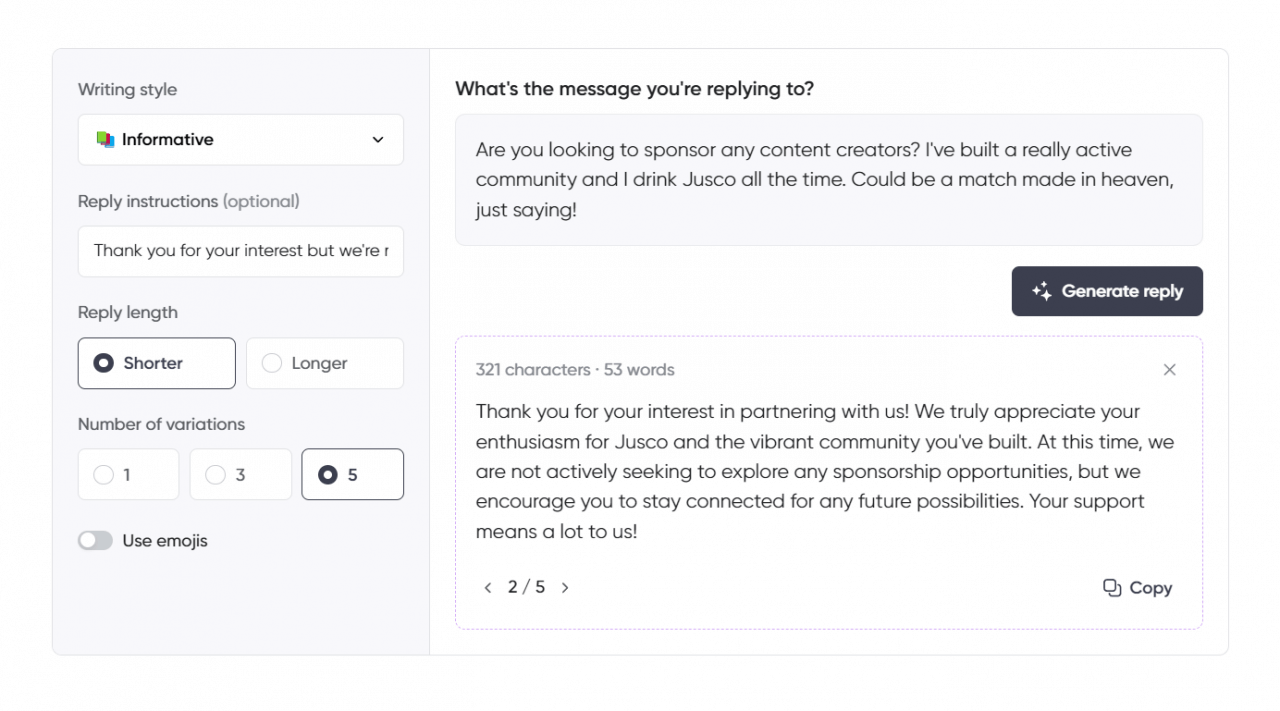1280x711 pixels.
Task: Click the 2 / 5 variation counter
Action: point(526,587)
